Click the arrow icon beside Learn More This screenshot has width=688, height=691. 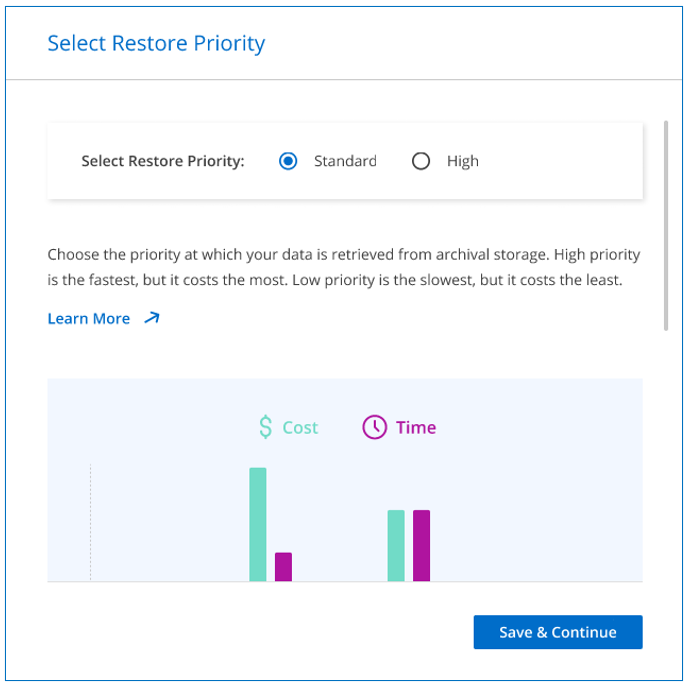[x=152, y=318]
